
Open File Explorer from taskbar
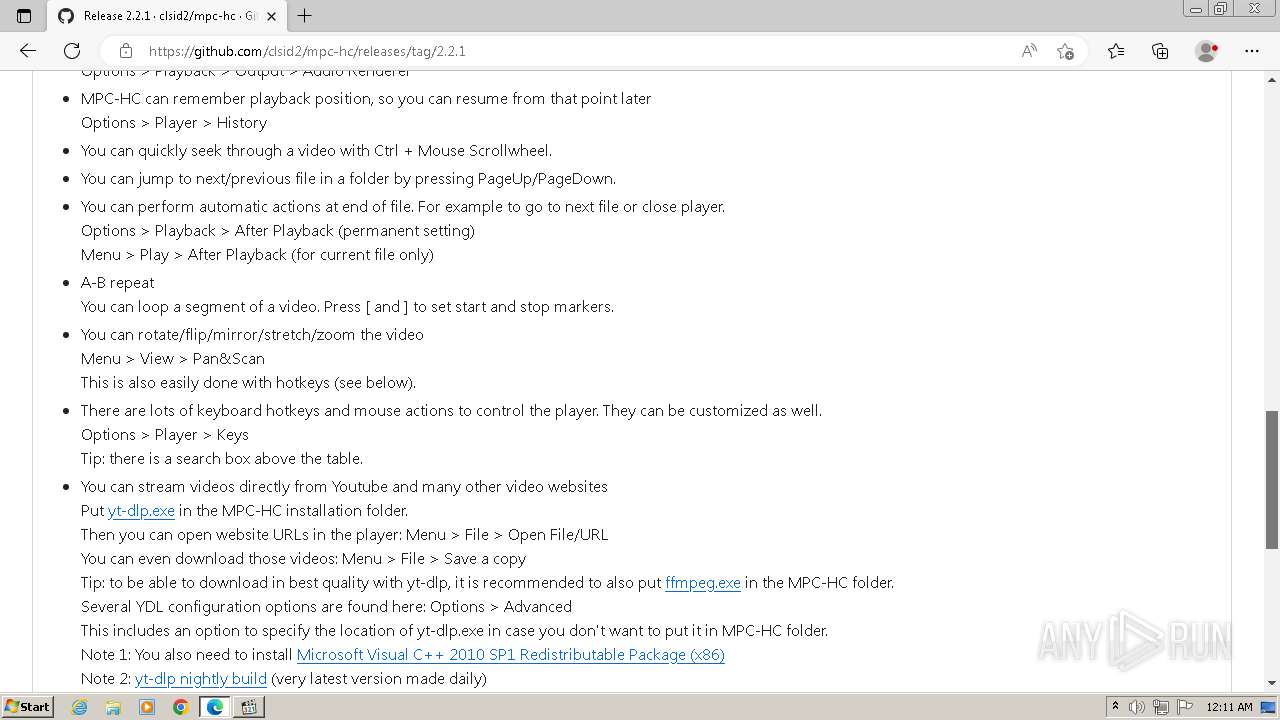click(113, 707)
